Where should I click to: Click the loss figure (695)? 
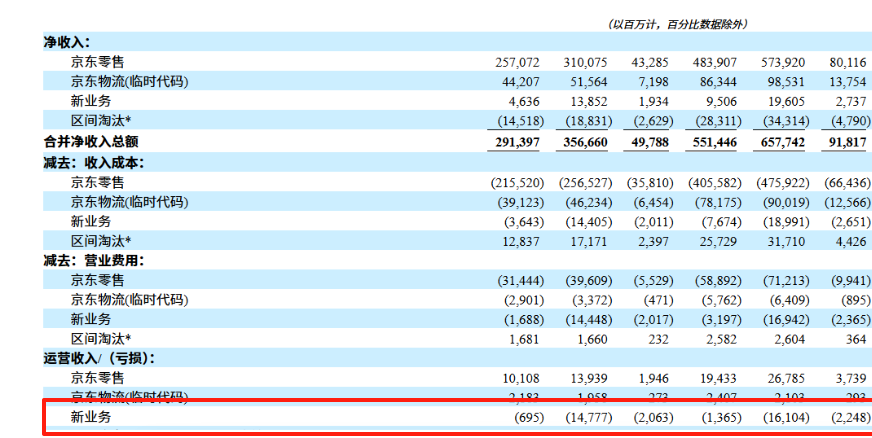coord(529,418)
